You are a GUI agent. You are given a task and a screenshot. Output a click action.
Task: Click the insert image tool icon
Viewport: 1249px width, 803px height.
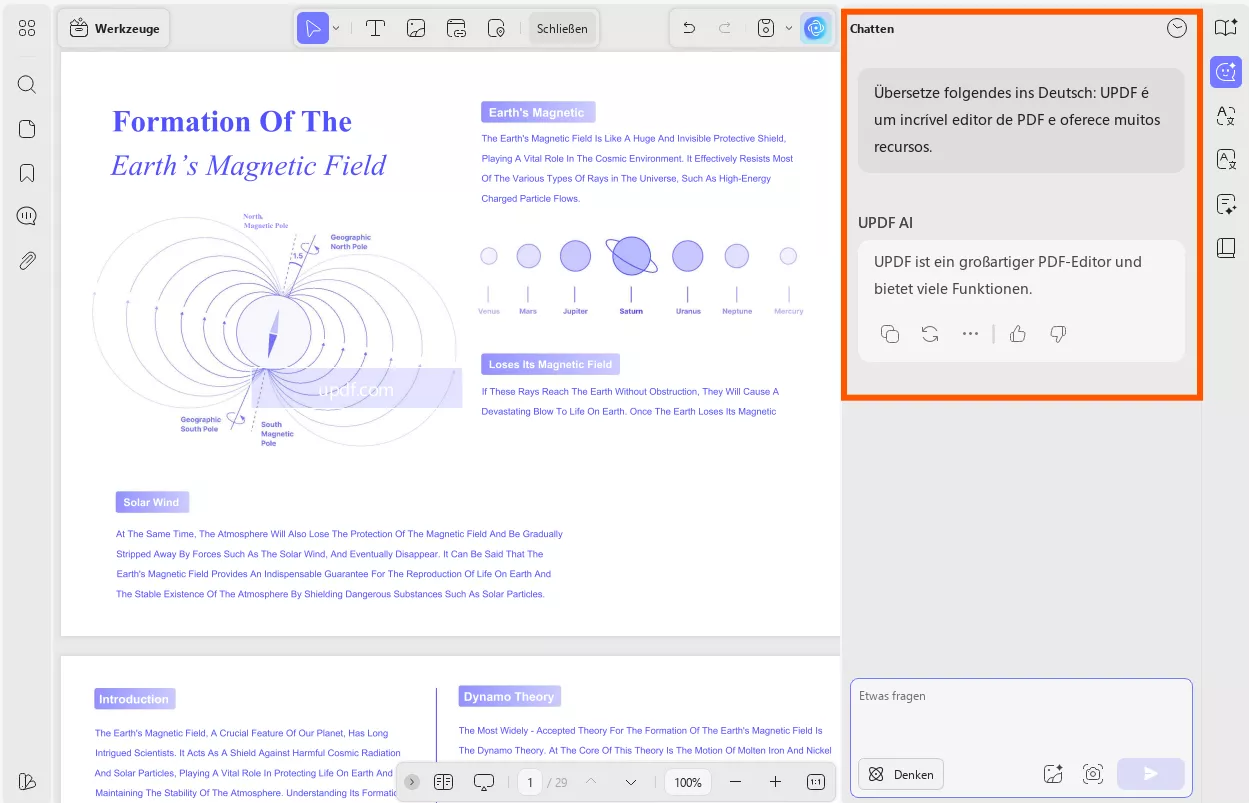tap(416, 28)
